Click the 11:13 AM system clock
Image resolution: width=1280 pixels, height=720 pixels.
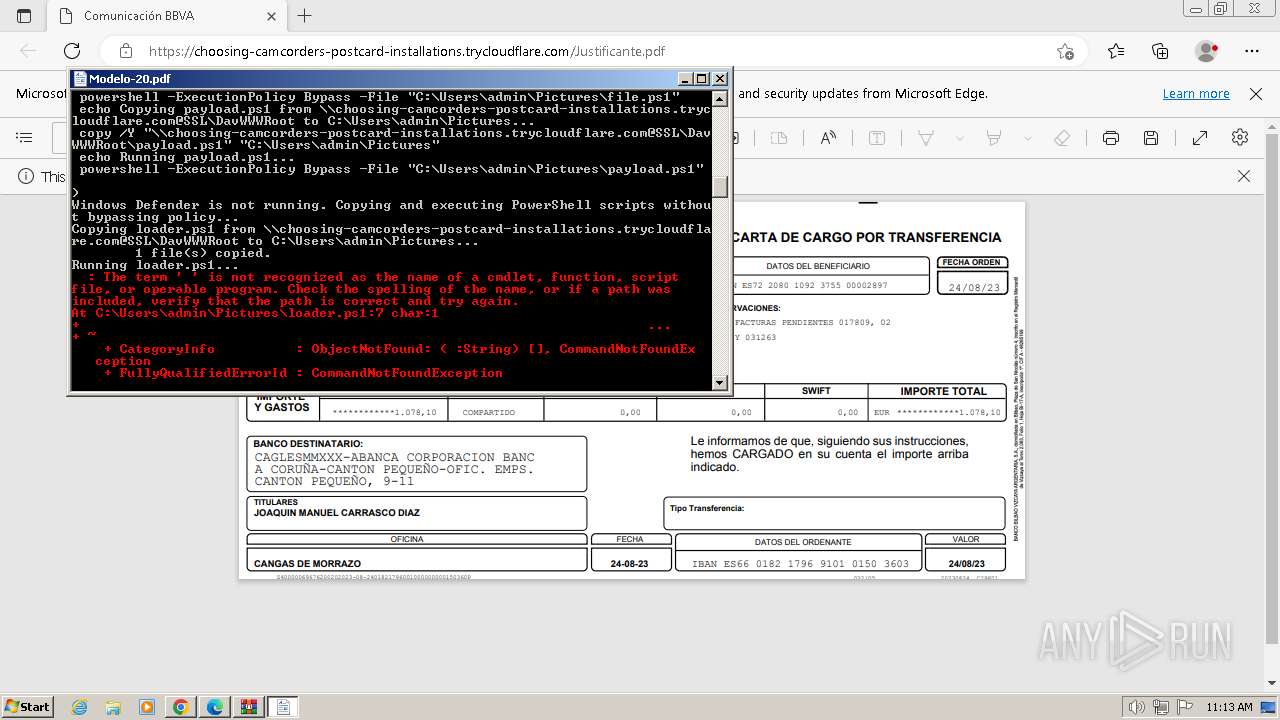tap(1229, 707)
